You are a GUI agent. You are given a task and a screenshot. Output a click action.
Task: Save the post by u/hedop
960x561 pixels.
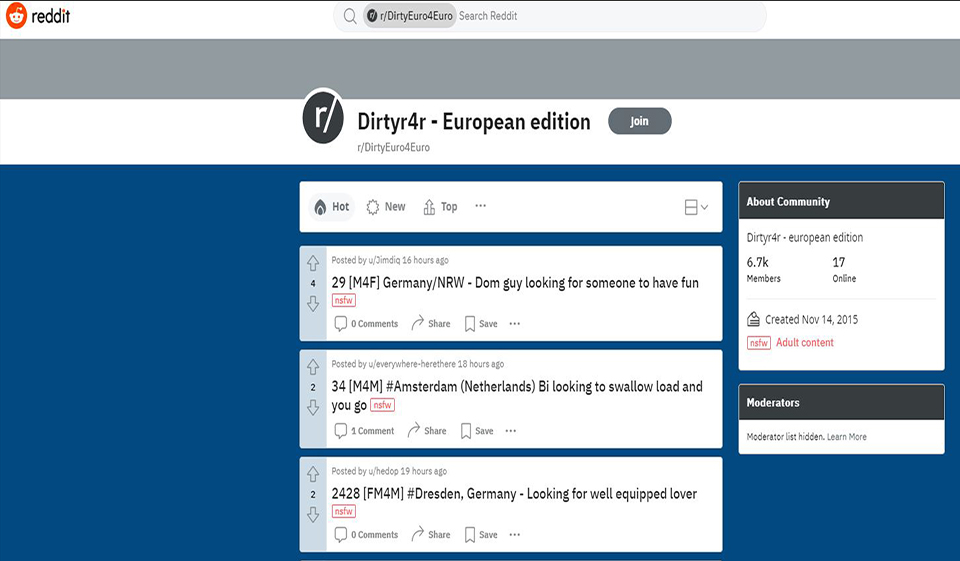click(479, 535)
